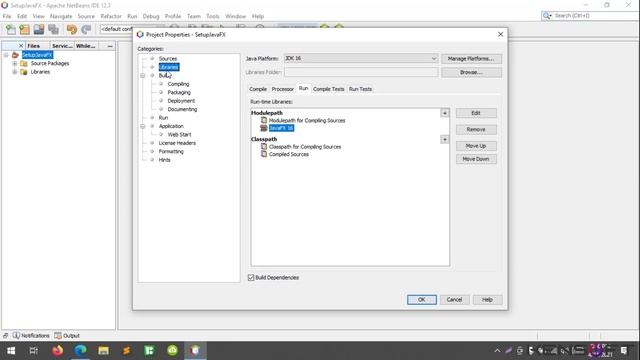The image size is (640, 360).
Task: Toggle the Build Dependencies checkbox
Action: [x=251, y=278]
